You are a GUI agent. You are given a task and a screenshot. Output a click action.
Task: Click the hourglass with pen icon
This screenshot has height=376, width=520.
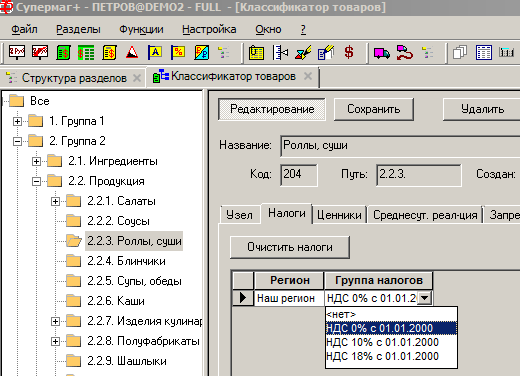303,53
